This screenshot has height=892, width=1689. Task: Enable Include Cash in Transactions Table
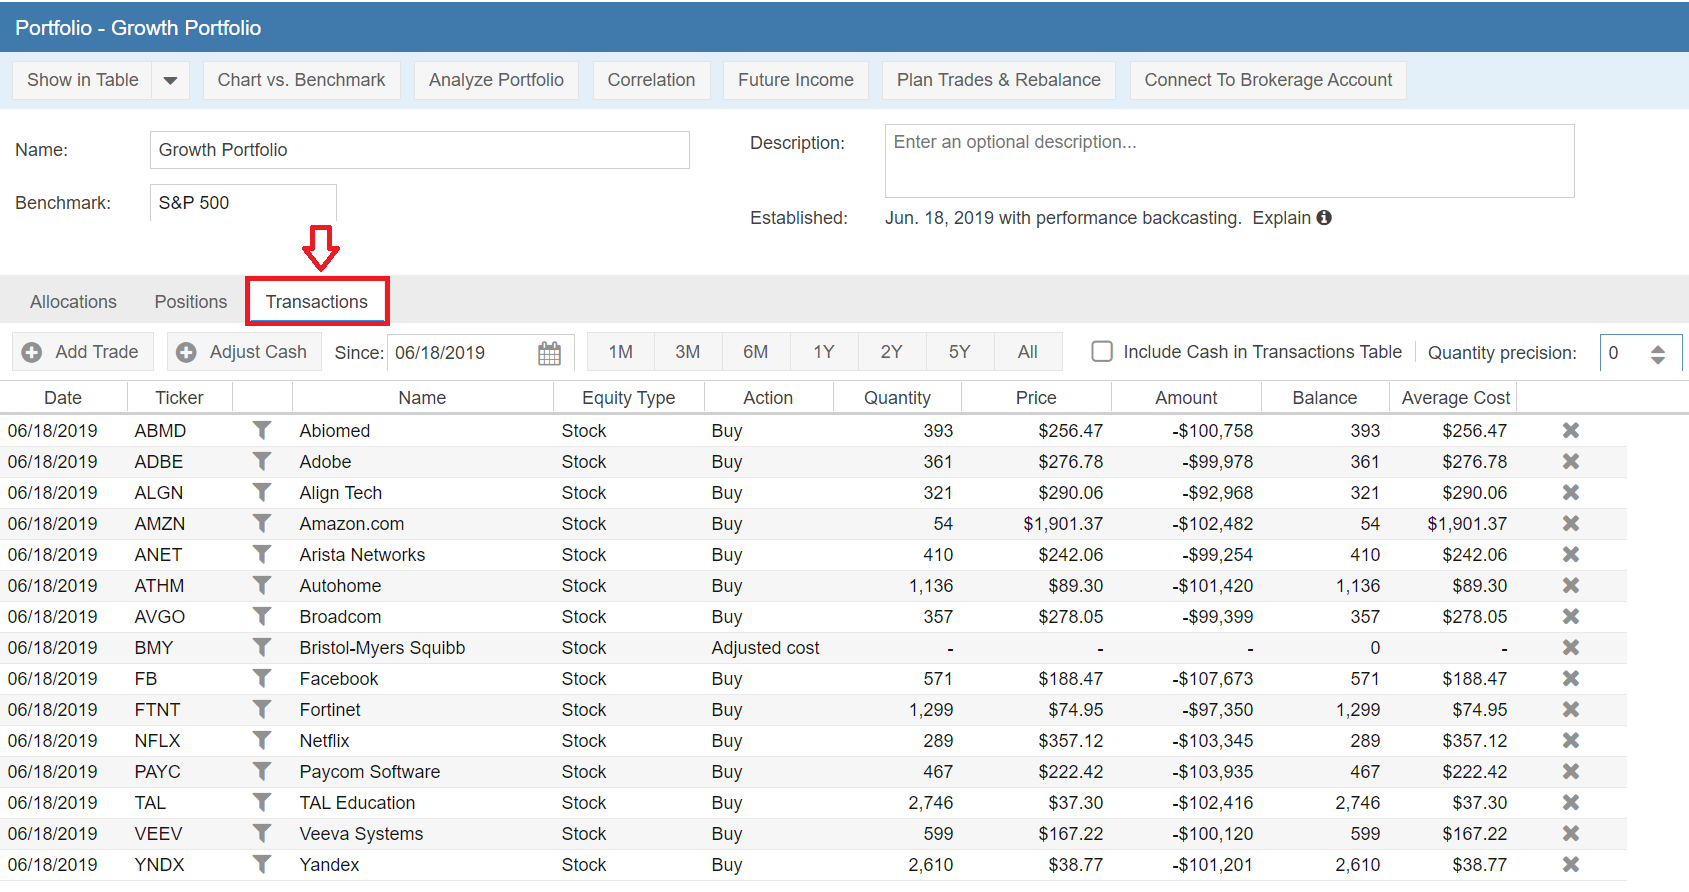[x=1102, y=352]
